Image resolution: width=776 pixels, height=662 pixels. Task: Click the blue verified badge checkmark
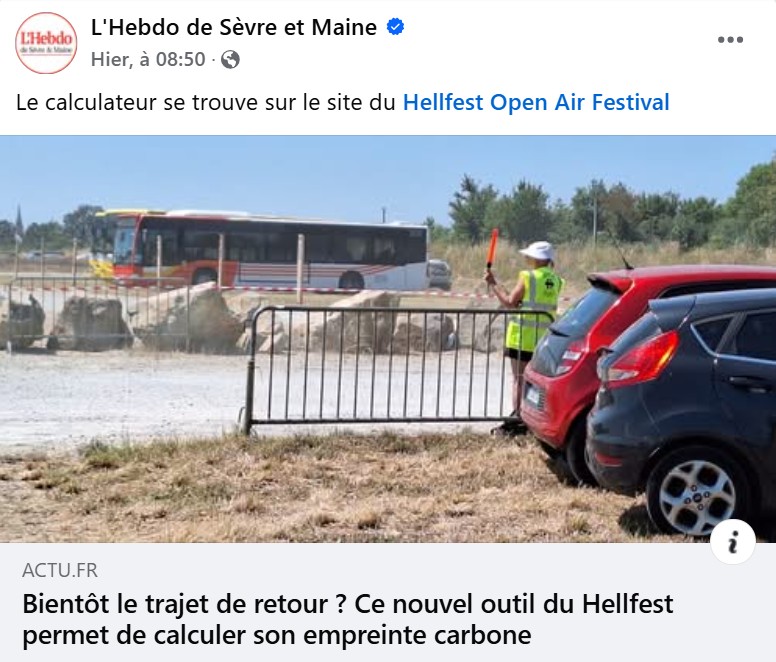[395, 27]
